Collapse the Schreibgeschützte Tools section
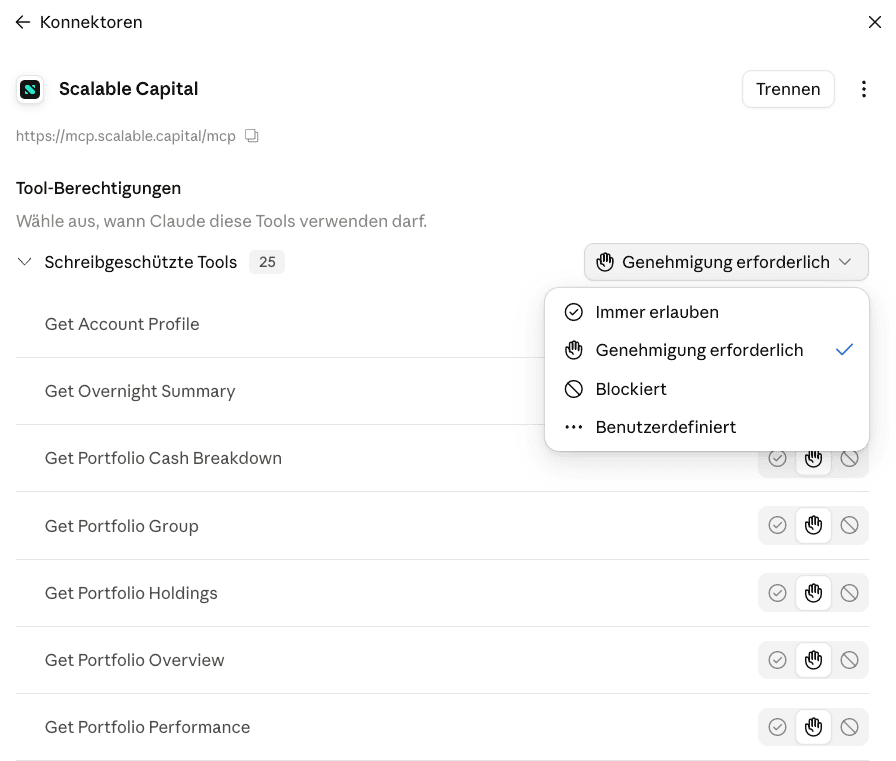 point(24,262)
